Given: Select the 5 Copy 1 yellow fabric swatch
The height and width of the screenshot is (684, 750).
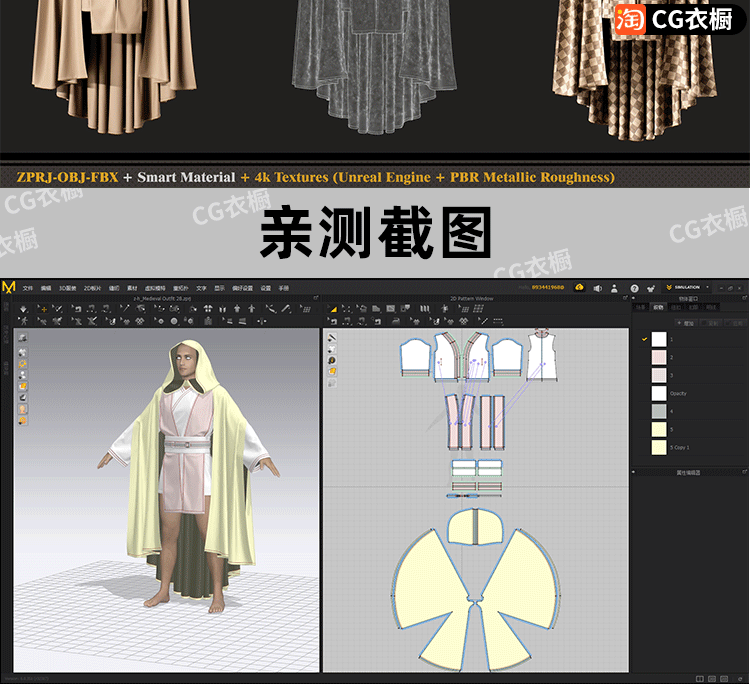Looking at the screenshot, I should tap(659, 447).
